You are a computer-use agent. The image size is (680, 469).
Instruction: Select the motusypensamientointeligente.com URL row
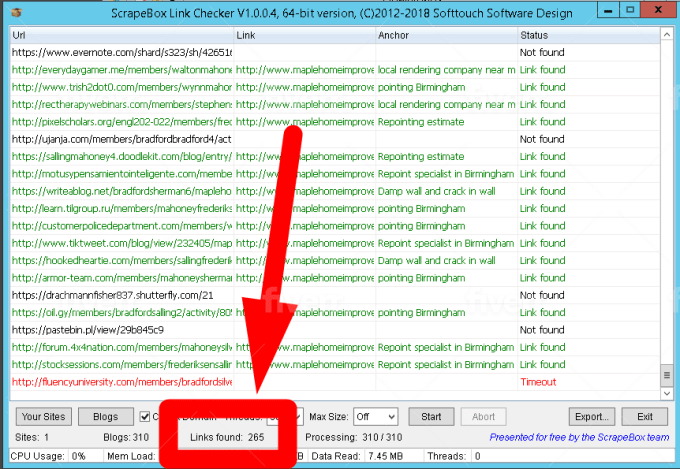(x=335, y=174)
